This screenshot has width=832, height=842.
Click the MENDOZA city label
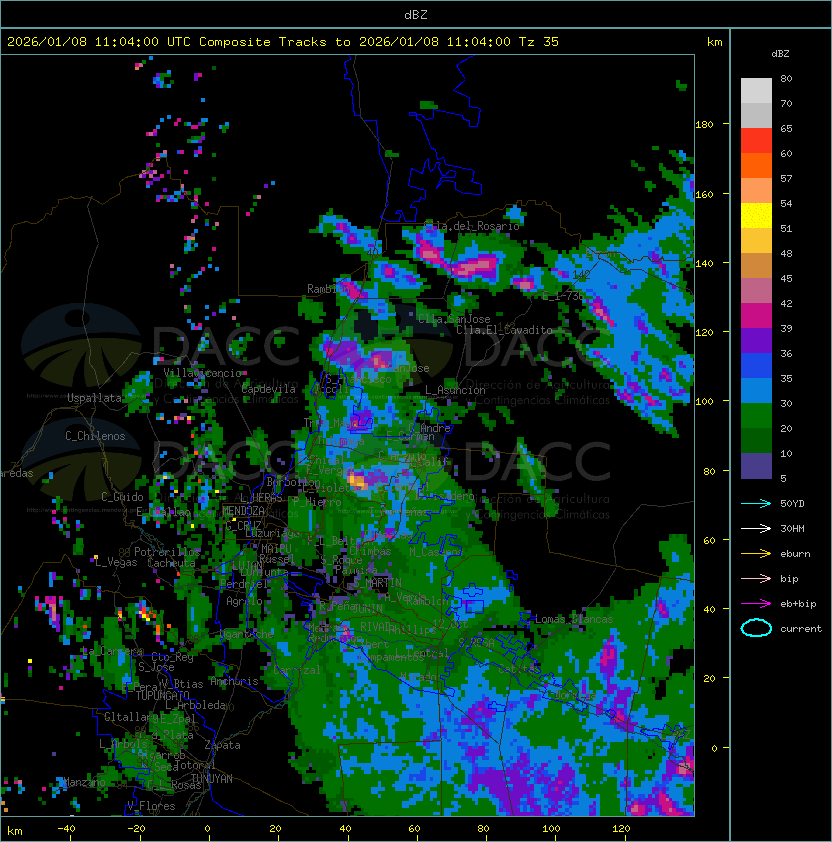point(243,511)
